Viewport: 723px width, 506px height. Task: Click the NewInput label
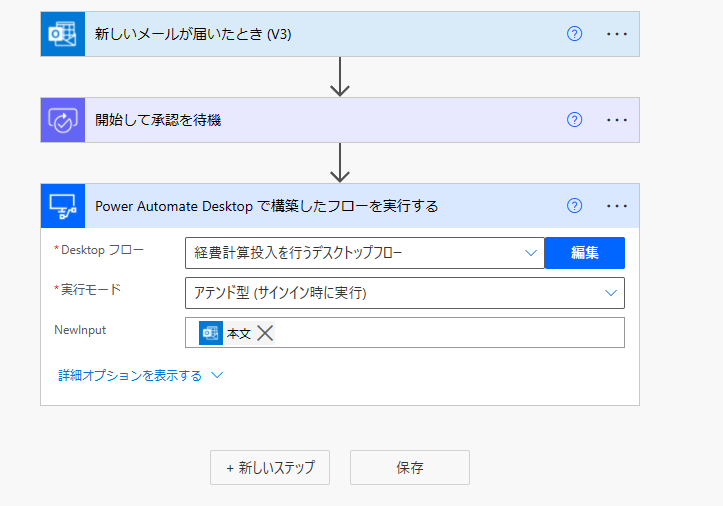coord(80,330)
